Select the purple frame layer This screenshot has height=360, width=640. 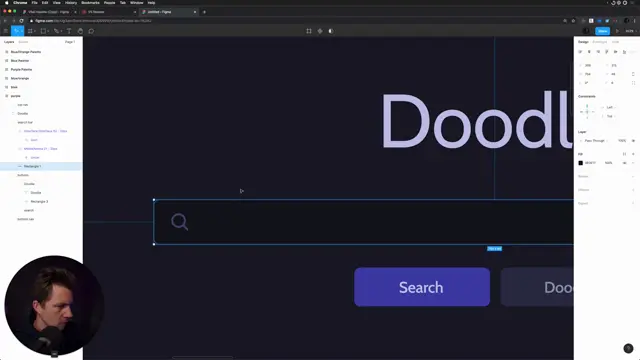pos(16,96)
